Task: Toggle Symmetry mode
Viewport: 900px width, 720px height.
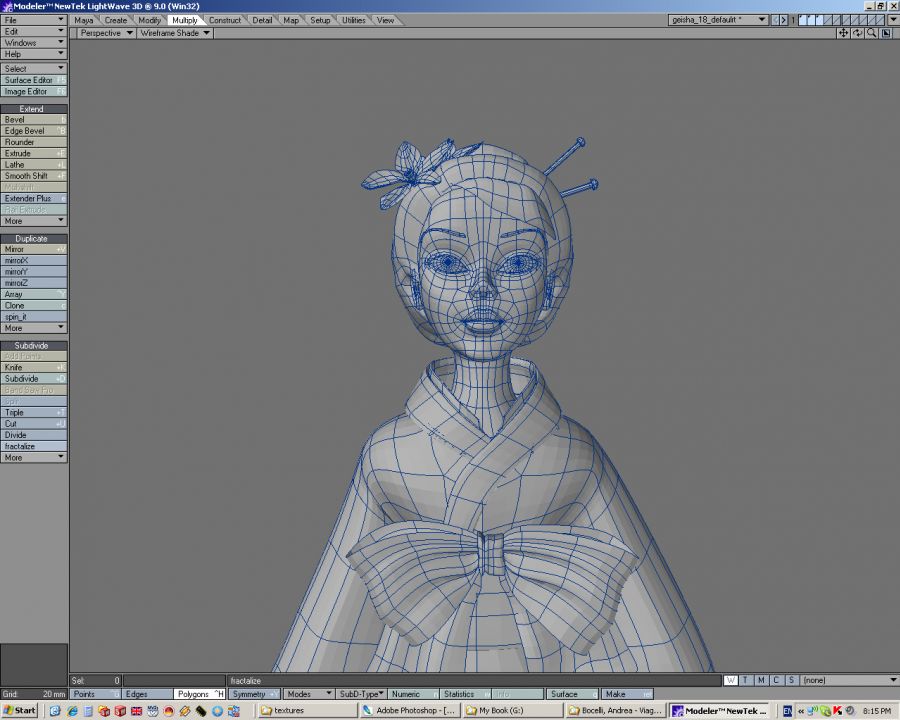Action: pos(254,694)
